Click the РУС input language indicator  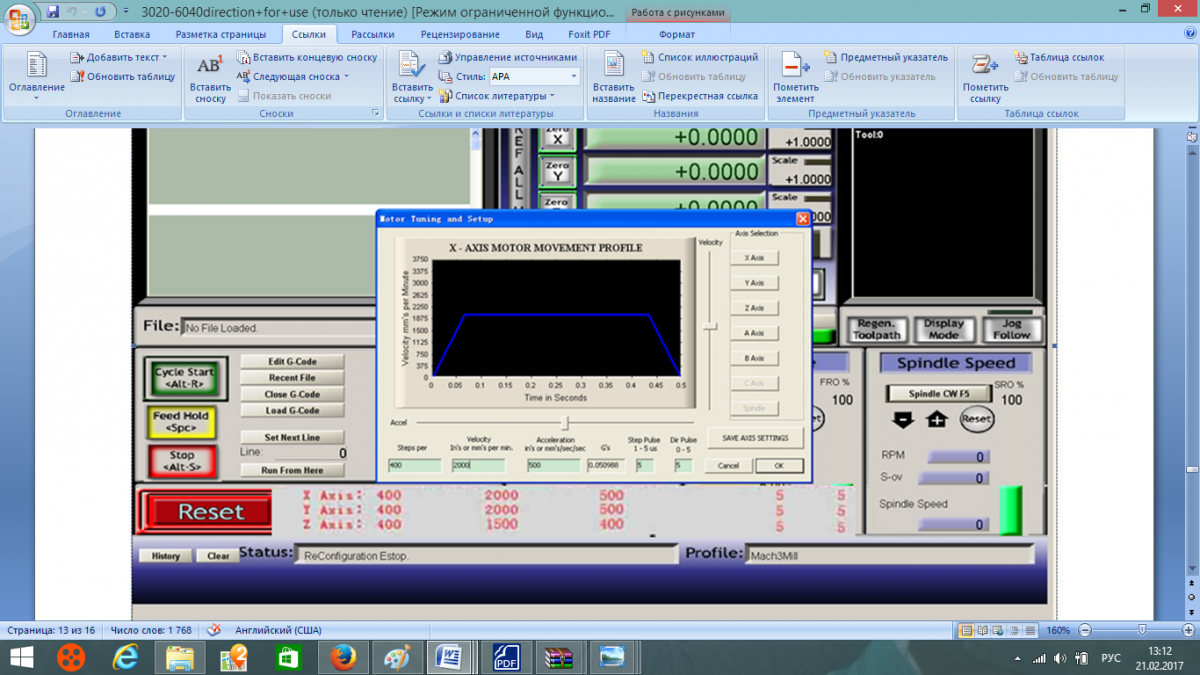[x=1110, y=658]
